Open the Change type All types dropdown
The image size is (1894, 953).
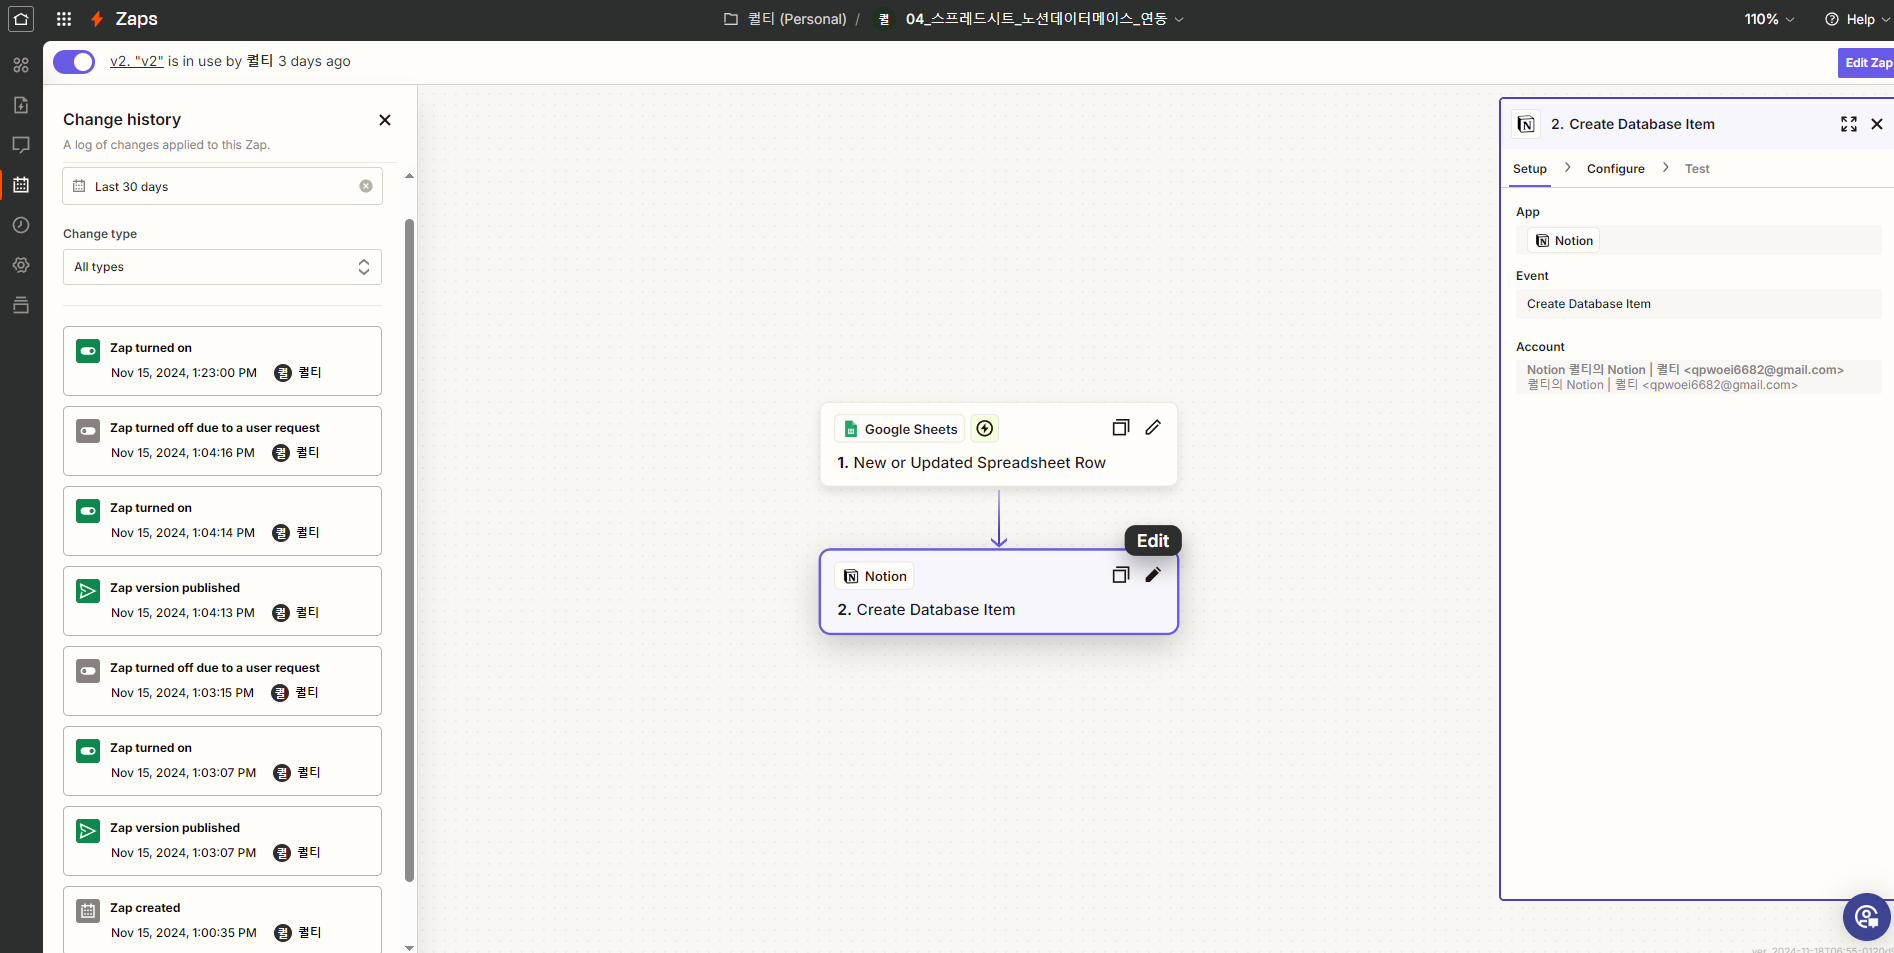[222, 267]
